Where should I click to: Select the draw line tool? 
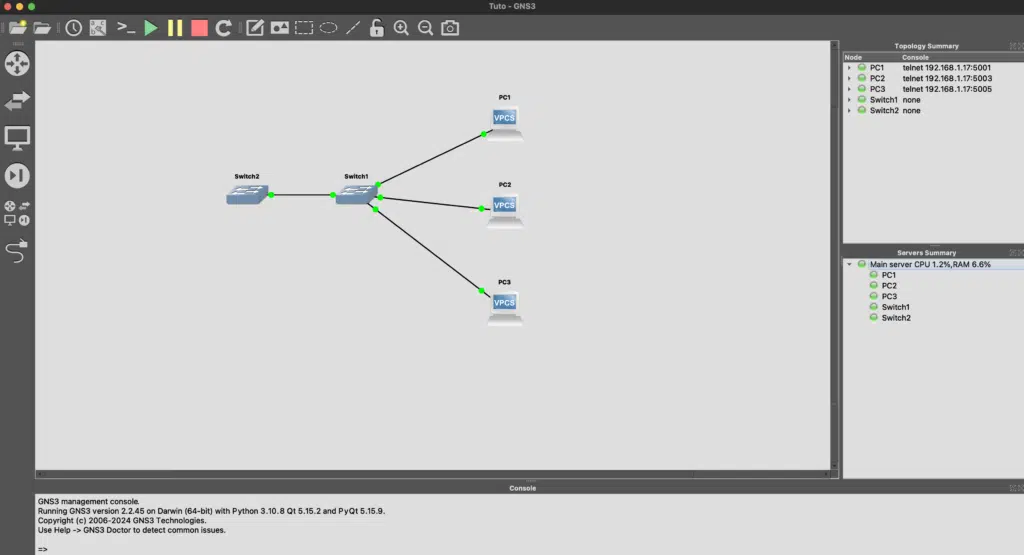[x=353, y=28]
